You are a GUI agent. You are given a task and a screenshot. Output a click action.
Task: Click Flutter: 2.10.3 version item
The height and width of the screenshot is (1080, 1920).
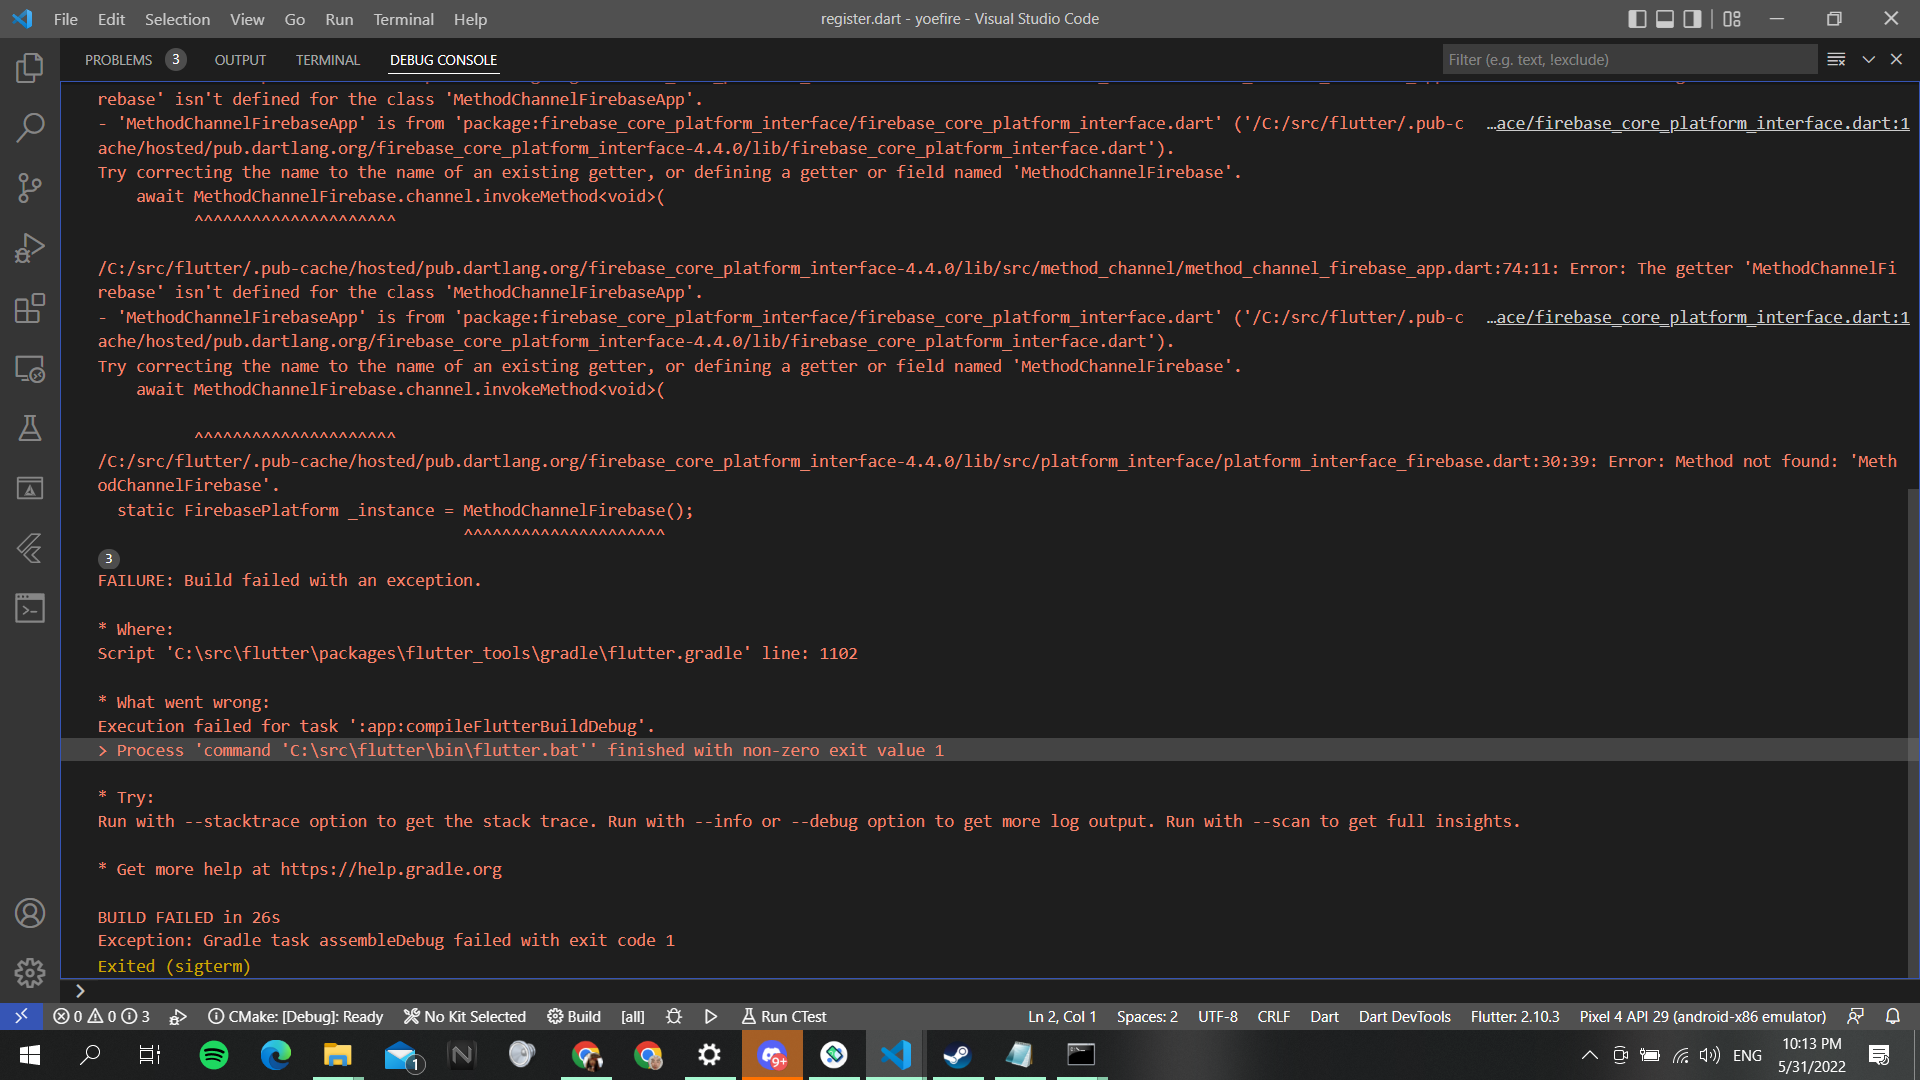(1515, 1016)
